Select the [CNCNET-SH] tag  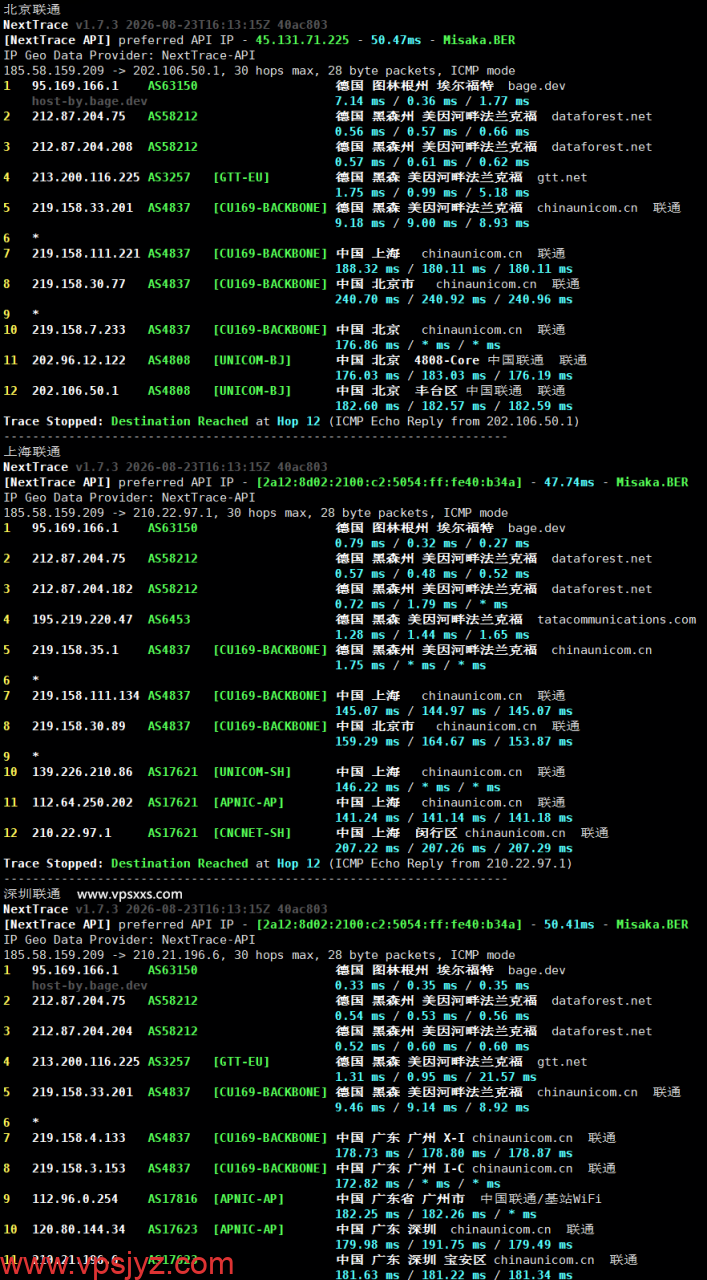pyautogui.click(x=252, y=833)
